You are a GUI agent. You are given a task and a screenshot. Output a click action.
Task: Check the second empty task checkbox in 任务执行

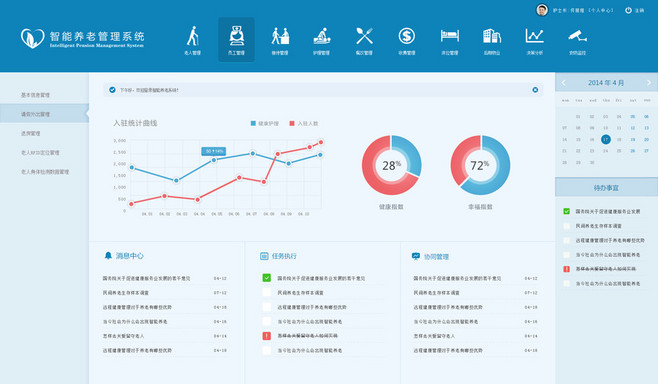266,307
